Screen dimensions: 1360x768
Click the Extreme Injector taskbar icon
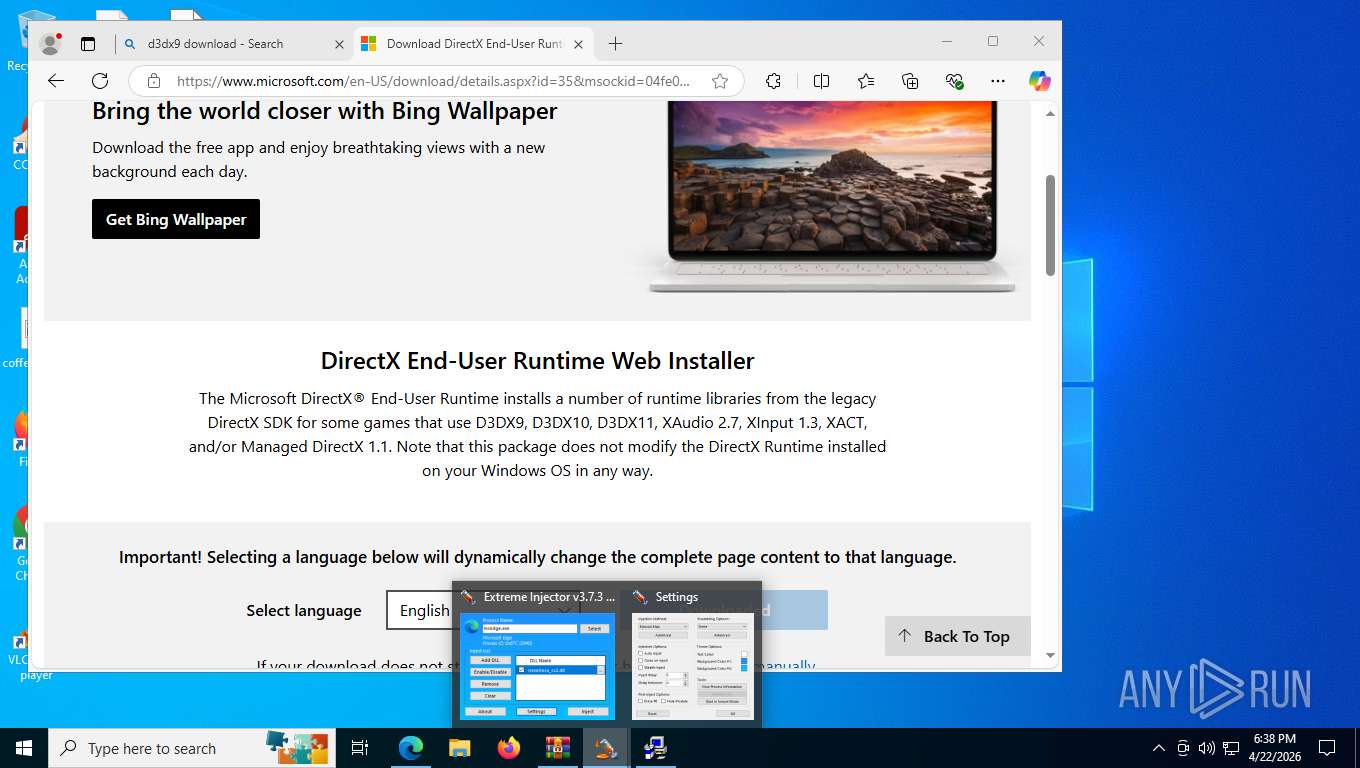[605, 748]
